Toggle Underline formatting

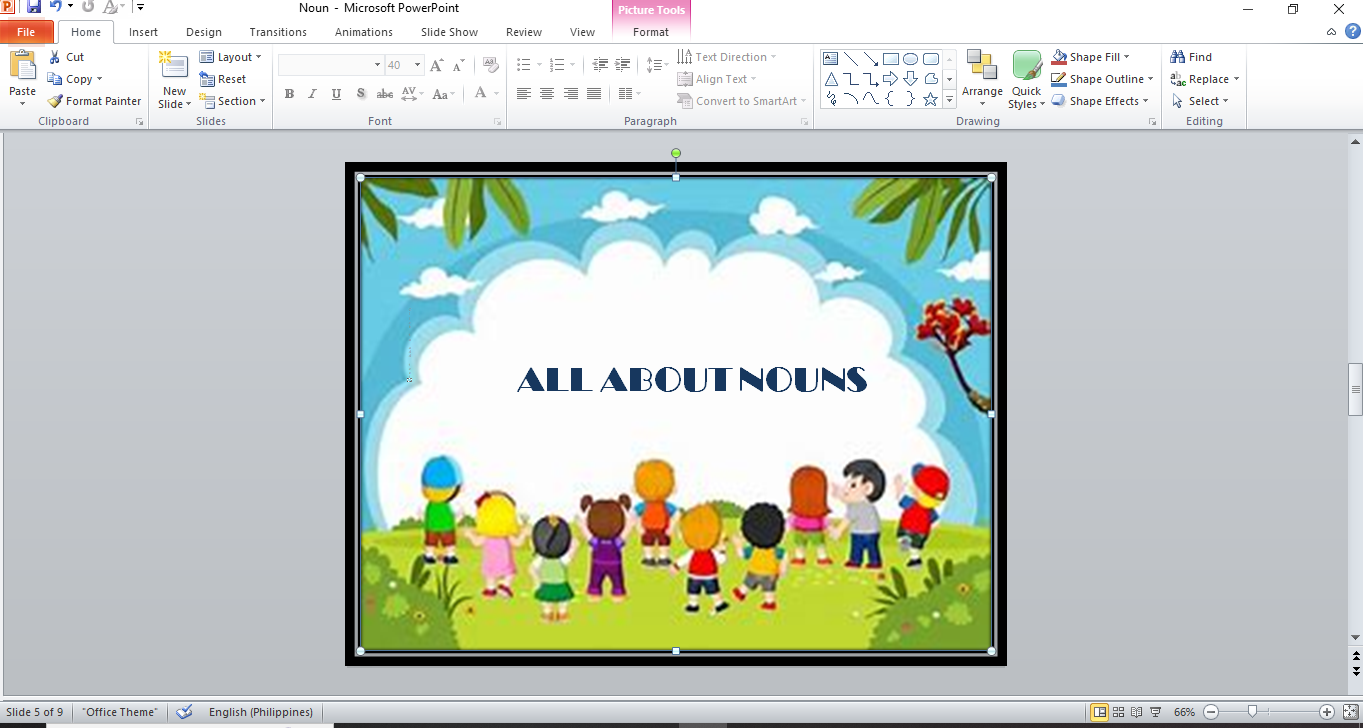(336, 94)
